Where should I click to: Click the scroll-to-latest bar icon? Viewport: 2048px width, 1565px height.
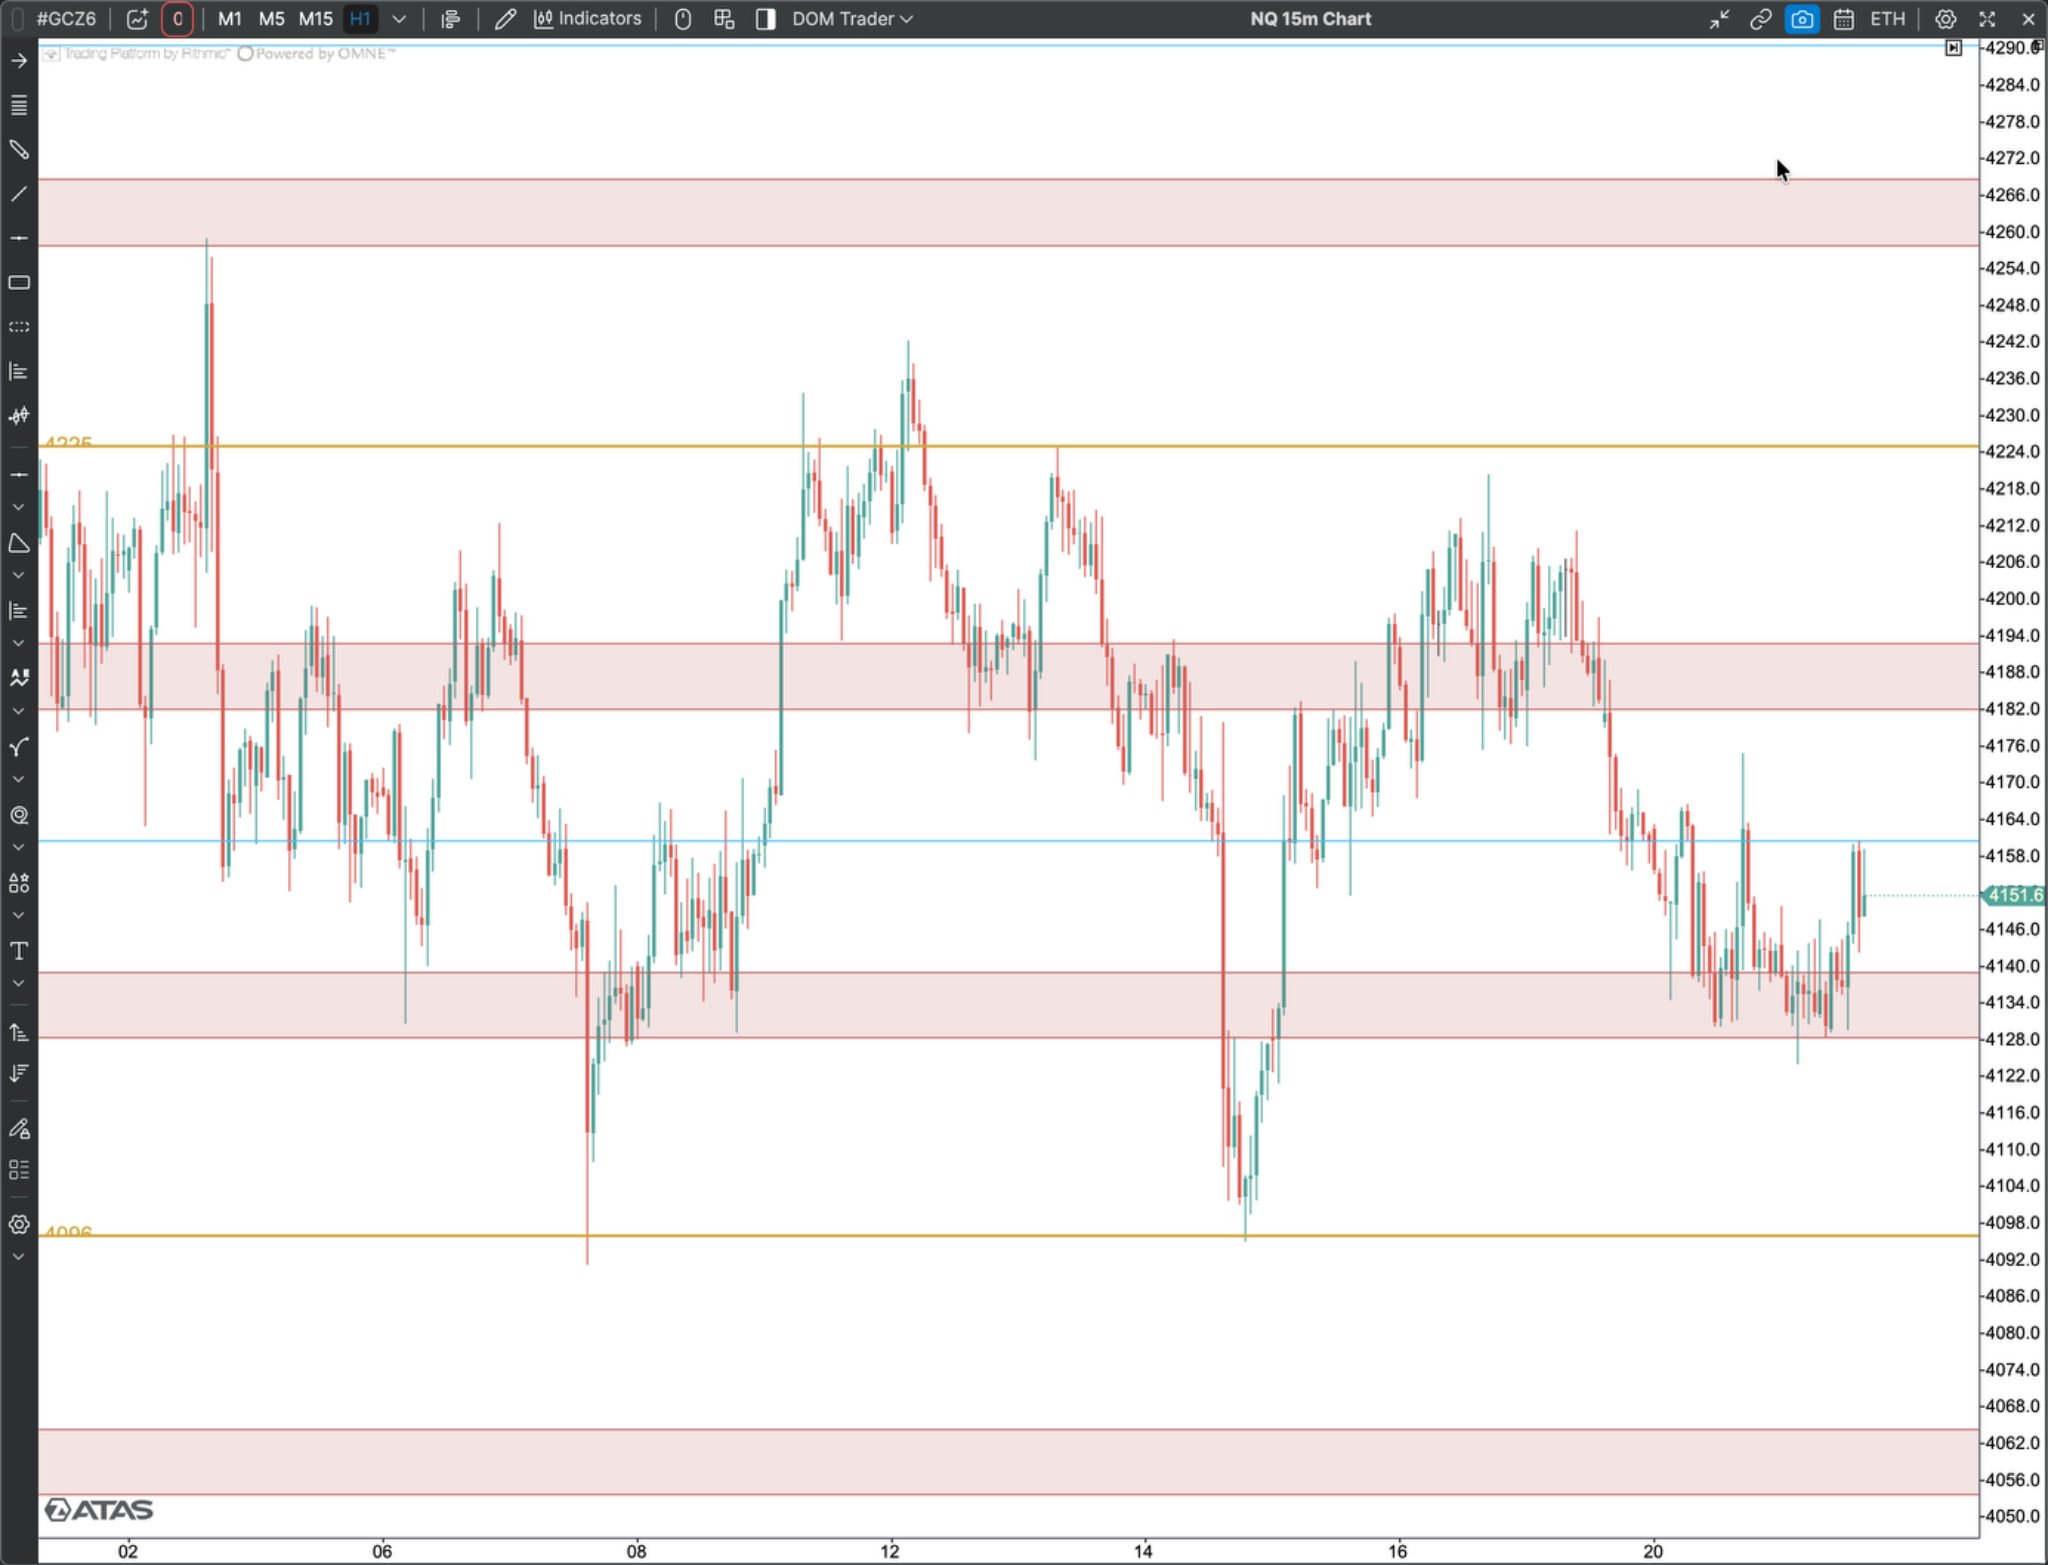(x=1953, y=48)
